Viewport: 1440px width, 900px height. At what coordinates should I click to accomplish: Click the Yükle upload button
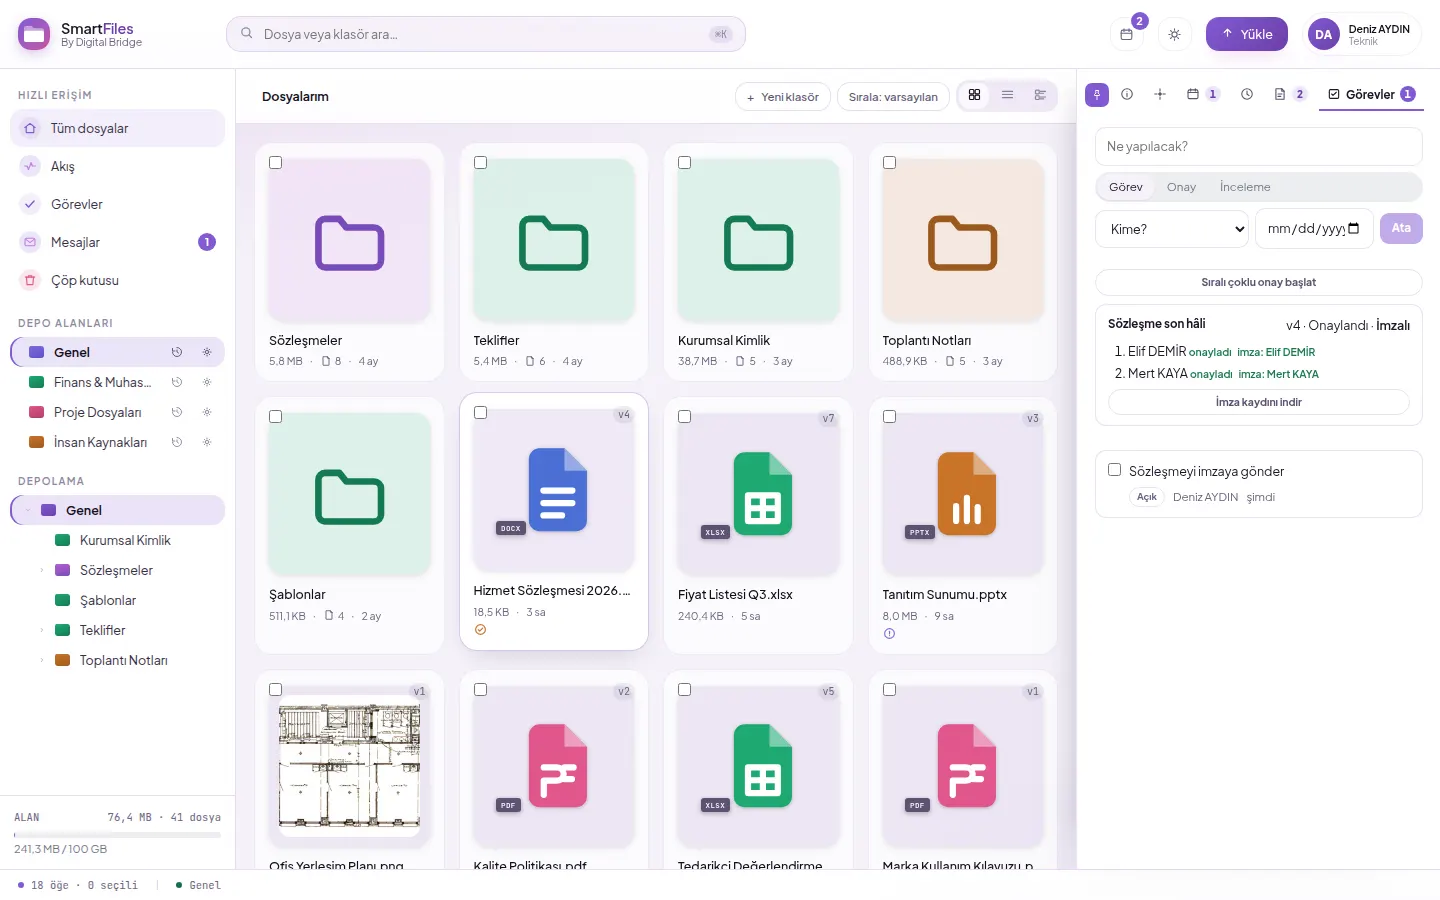1247,34
